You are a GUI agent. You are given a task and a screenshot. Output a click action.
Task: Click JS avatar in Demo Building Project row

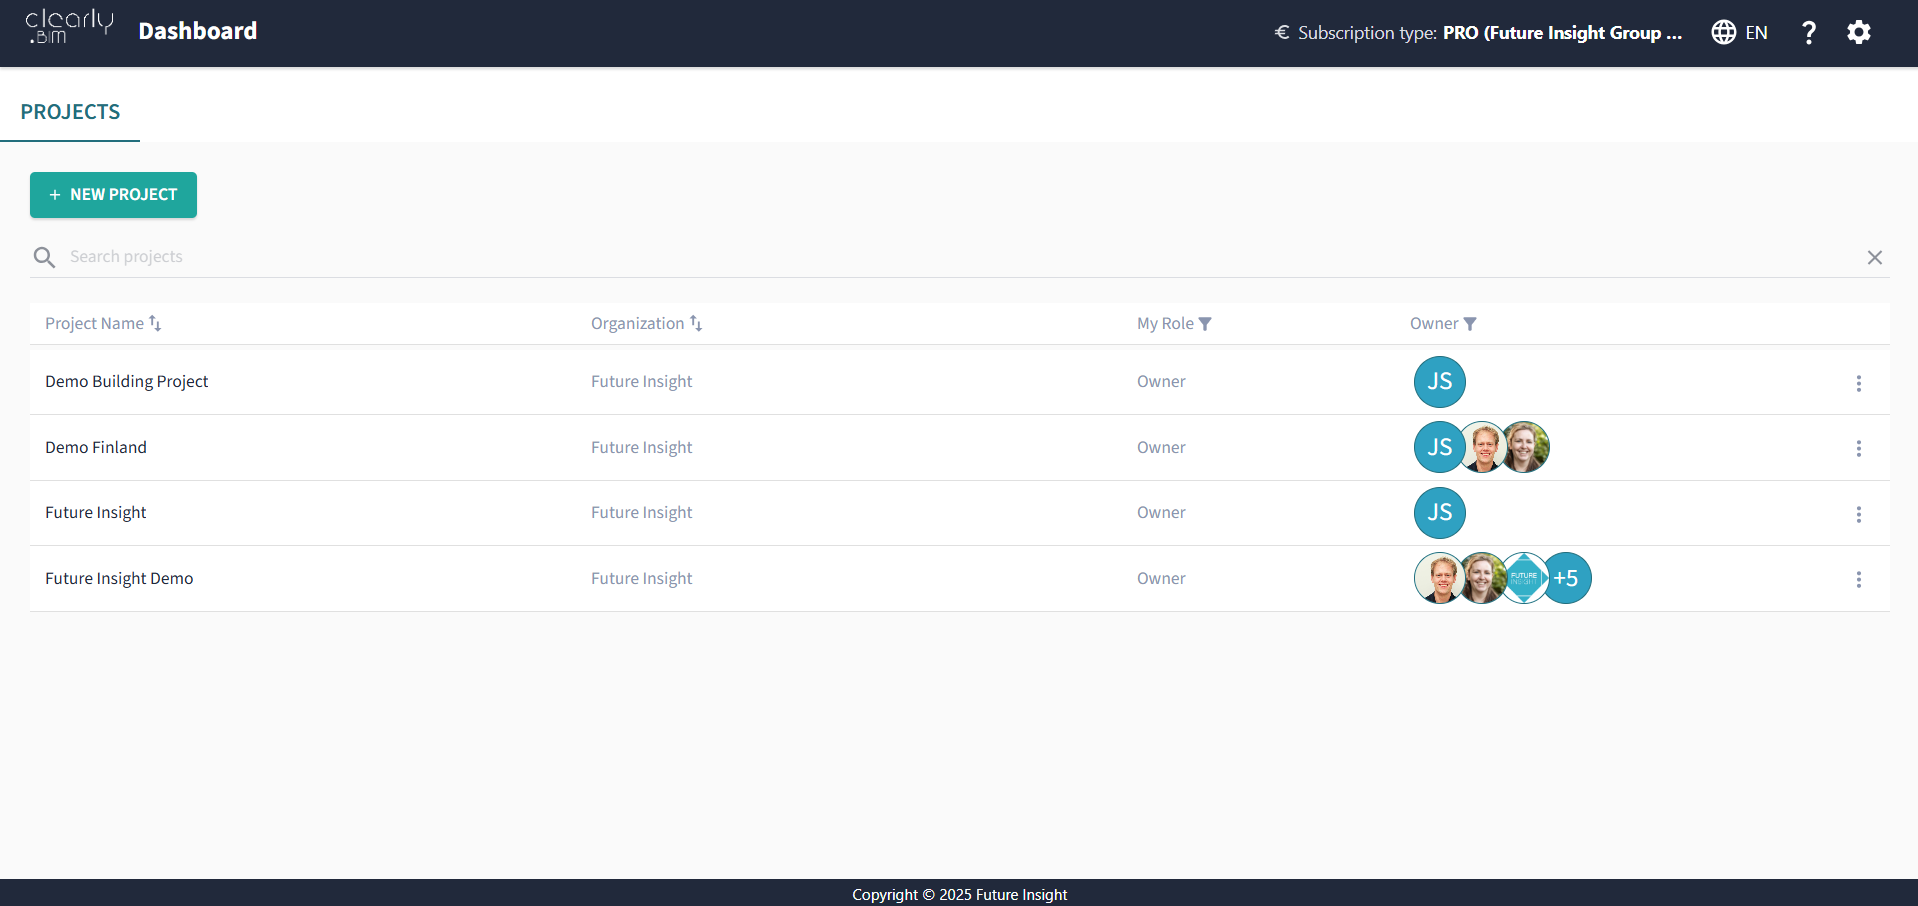point(1439,382)
